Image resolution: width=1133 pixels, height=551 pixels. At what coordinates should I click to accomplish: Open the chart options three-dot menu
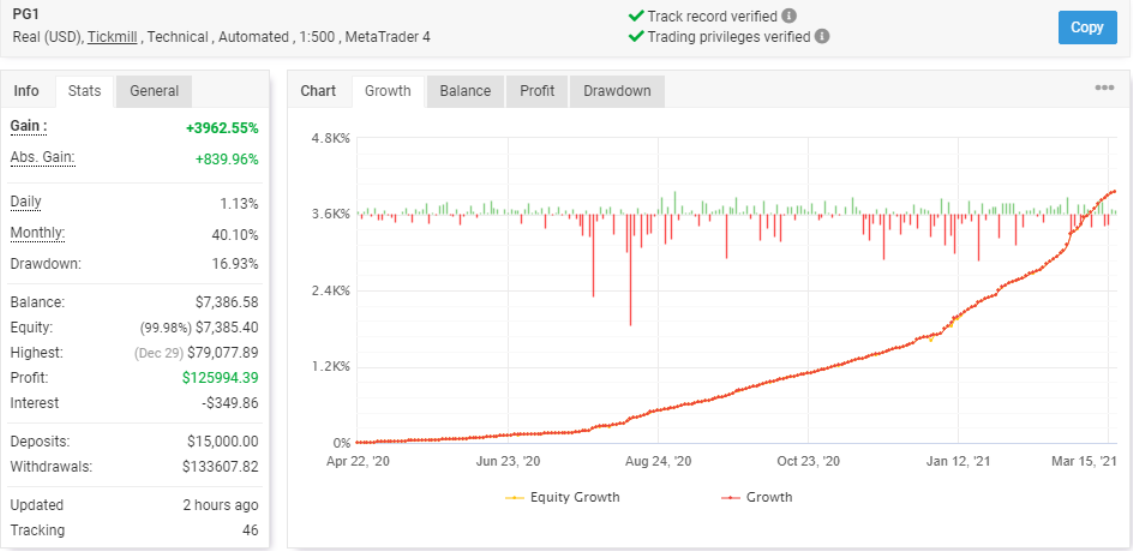tap(1104, 88)
